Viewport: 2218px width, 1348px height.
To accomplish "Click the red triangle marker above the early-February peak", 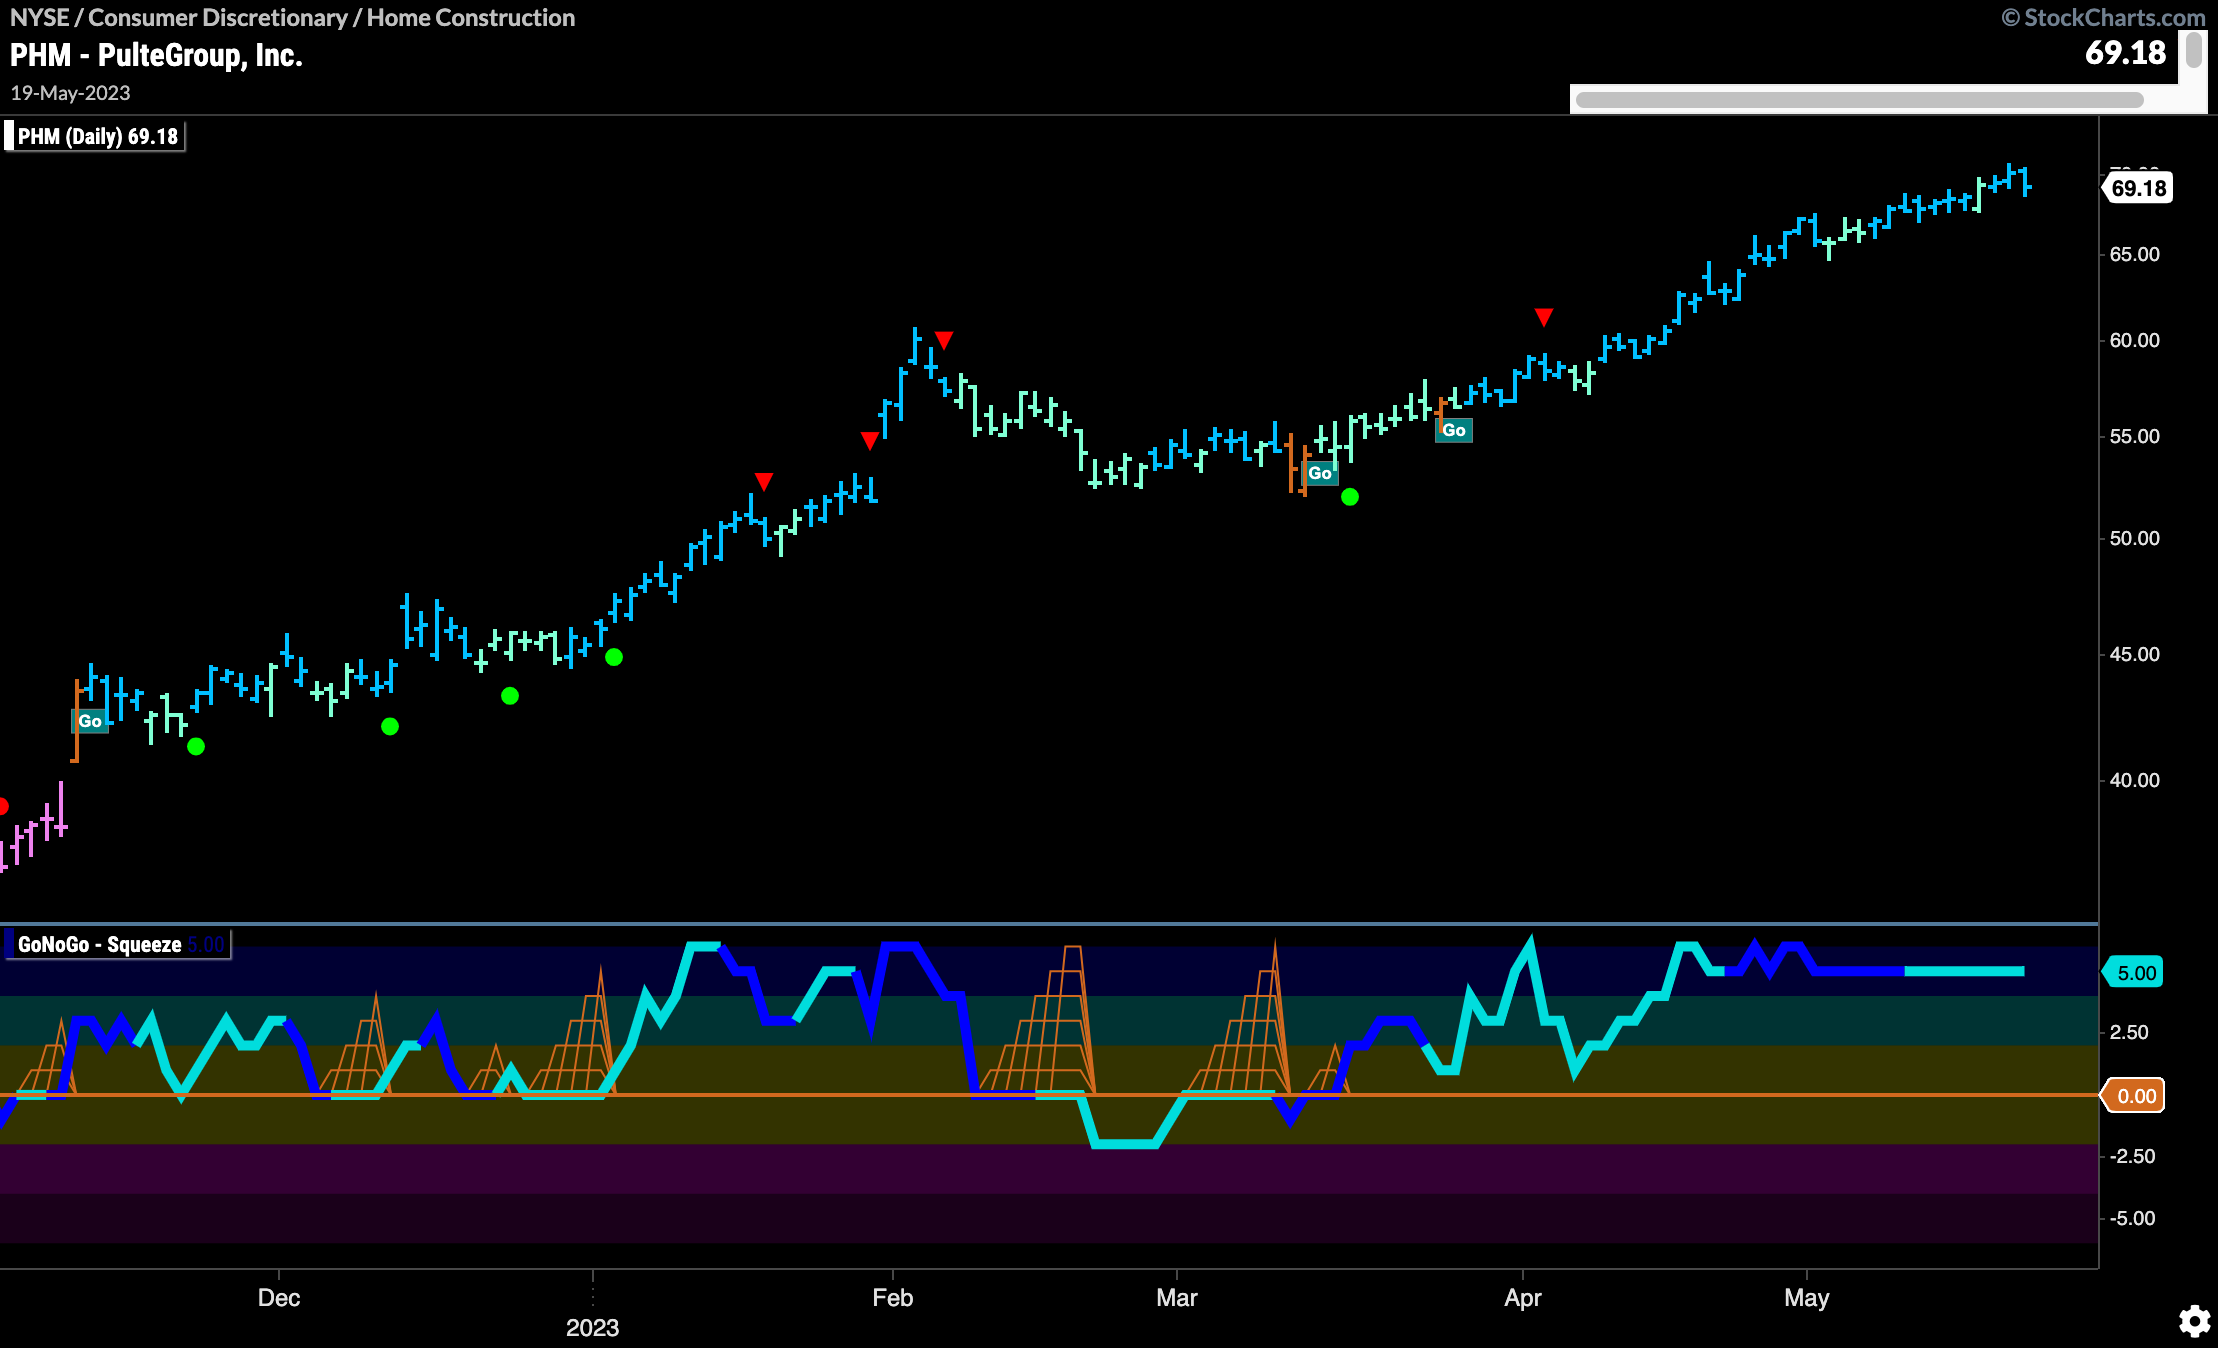I will click(944, 340).
